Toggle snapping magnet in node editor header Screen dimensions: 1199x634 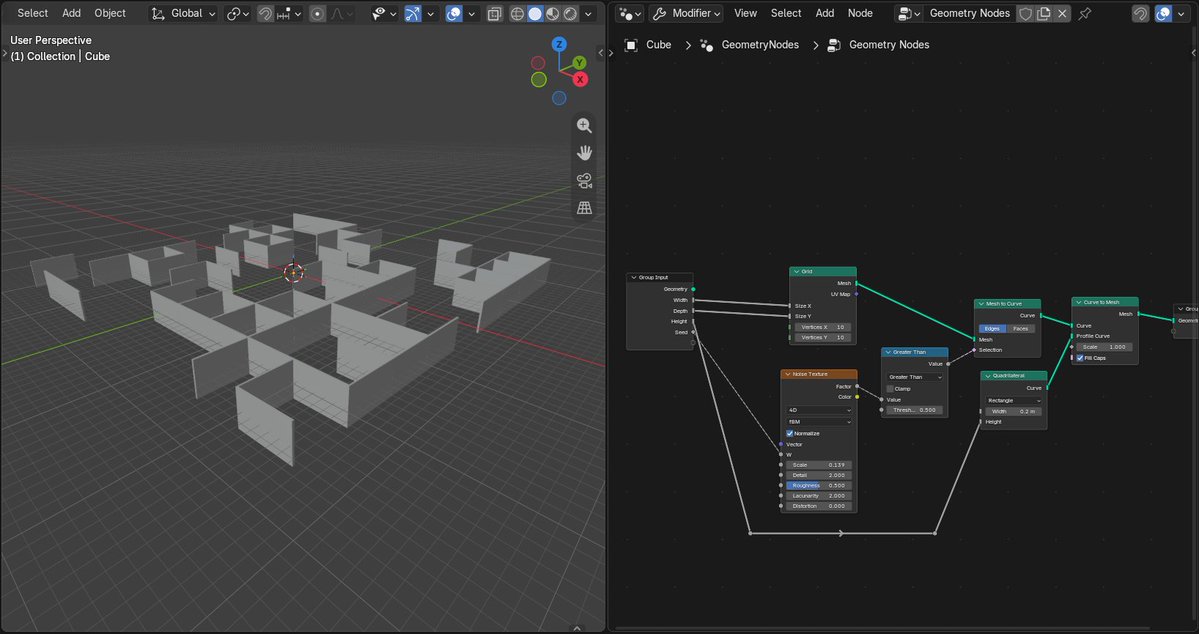(x=1140, y=14)
